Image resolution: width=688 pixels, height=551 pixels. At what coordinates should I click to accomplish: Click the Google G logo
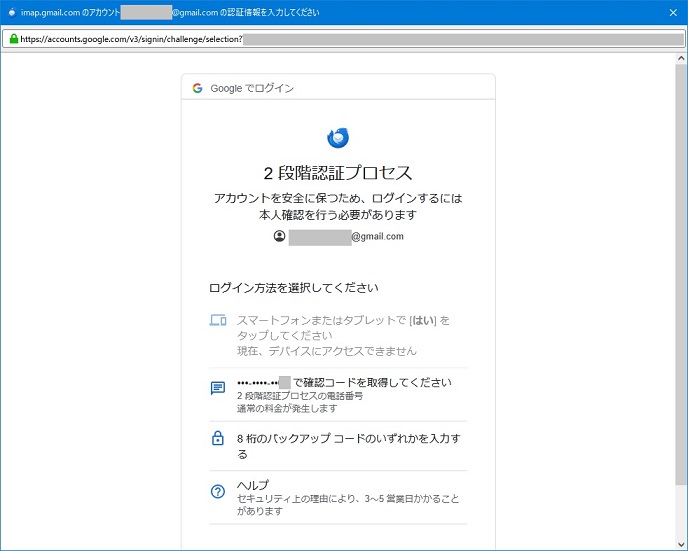coord(197,88)
